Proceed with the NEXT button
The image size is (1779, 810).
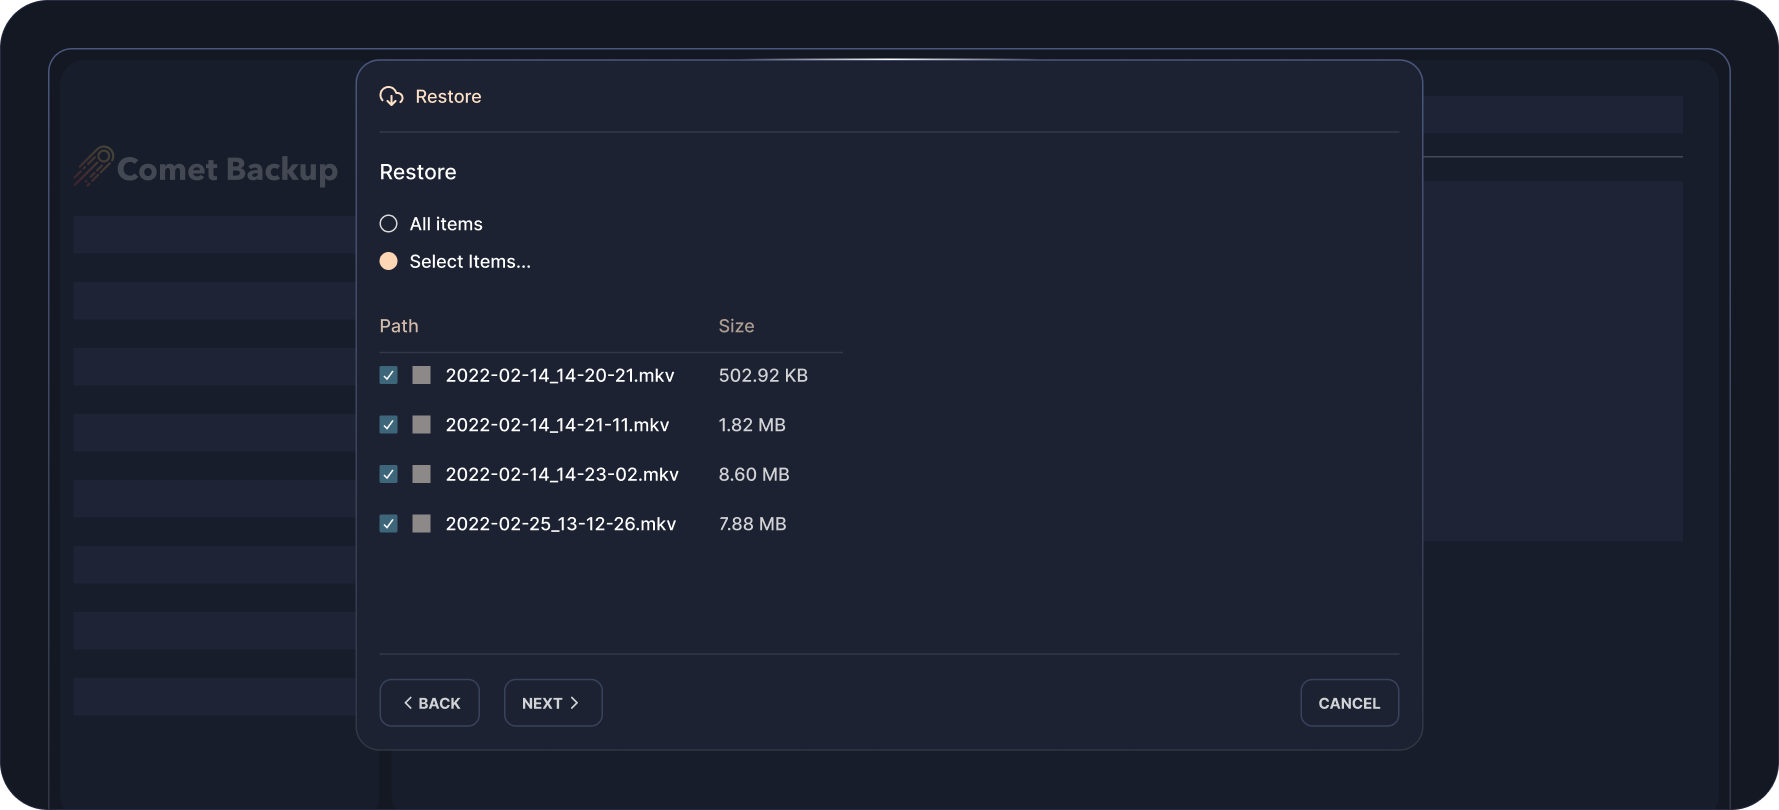click(552, 703)
